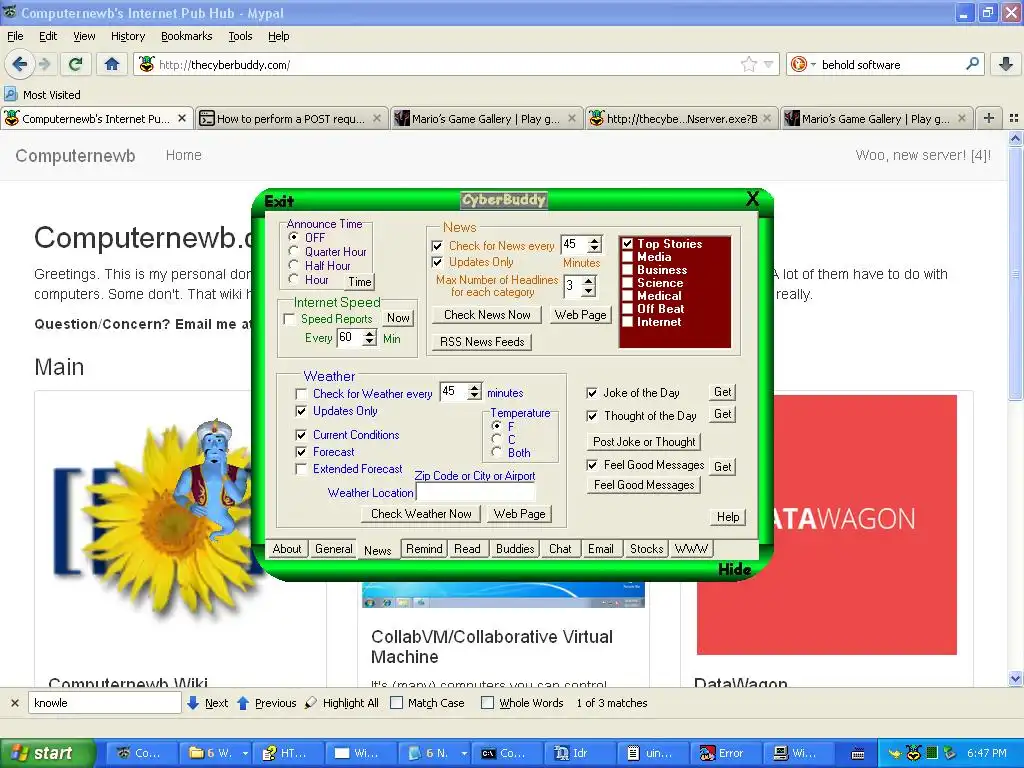1024x768 pixels.
Task: Open the History menu
Action: 128,36
